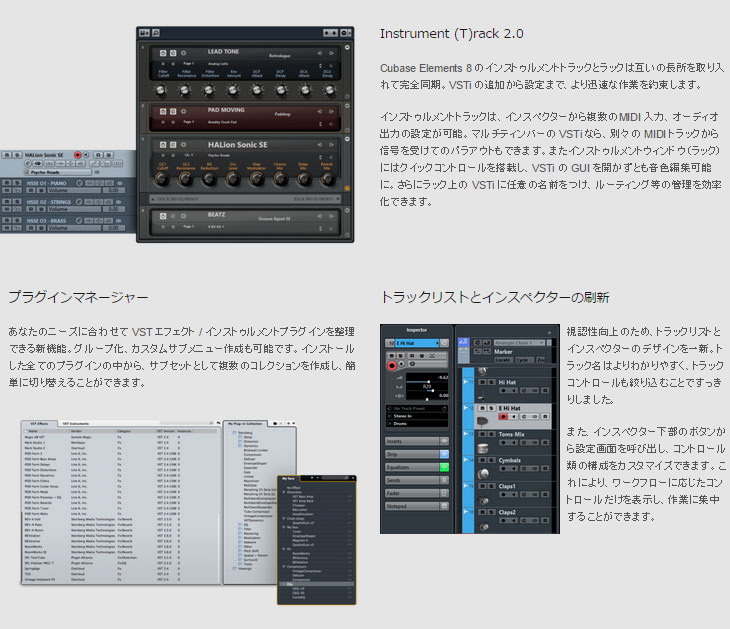730x629 pixels.
Task: Click the previous preset arrow on PAD MOVING
Action: coord(320,111)
